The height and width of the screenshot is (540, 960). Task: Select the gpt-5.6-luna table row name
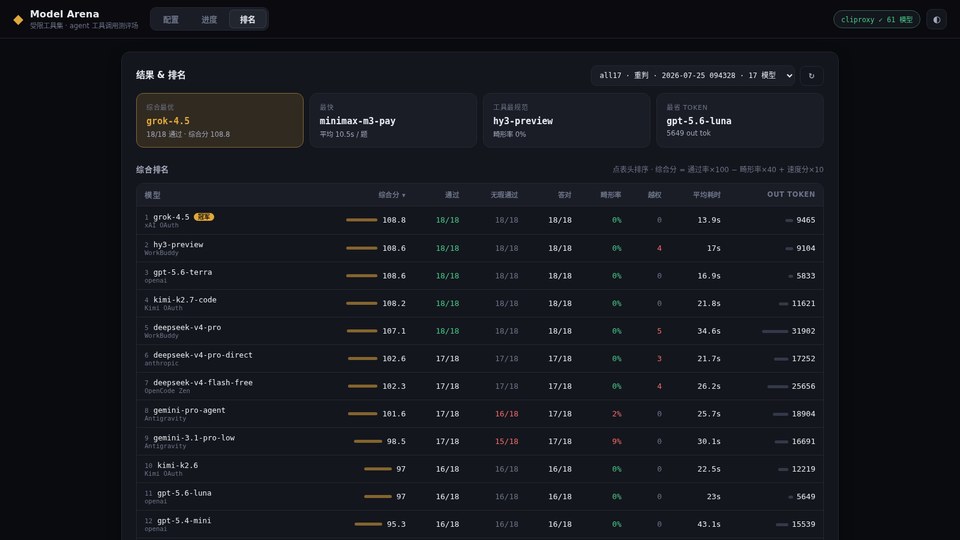184,493
